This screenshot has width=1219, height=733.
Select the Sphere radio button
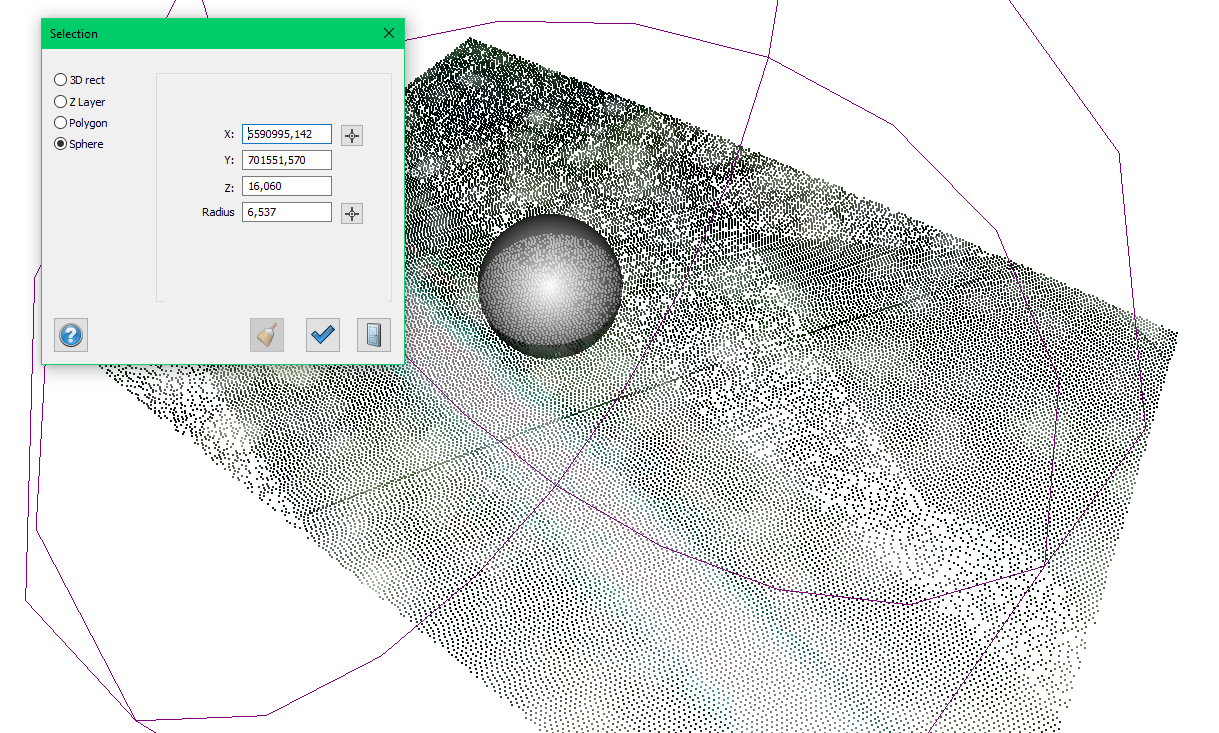click(x=61, y=144)
